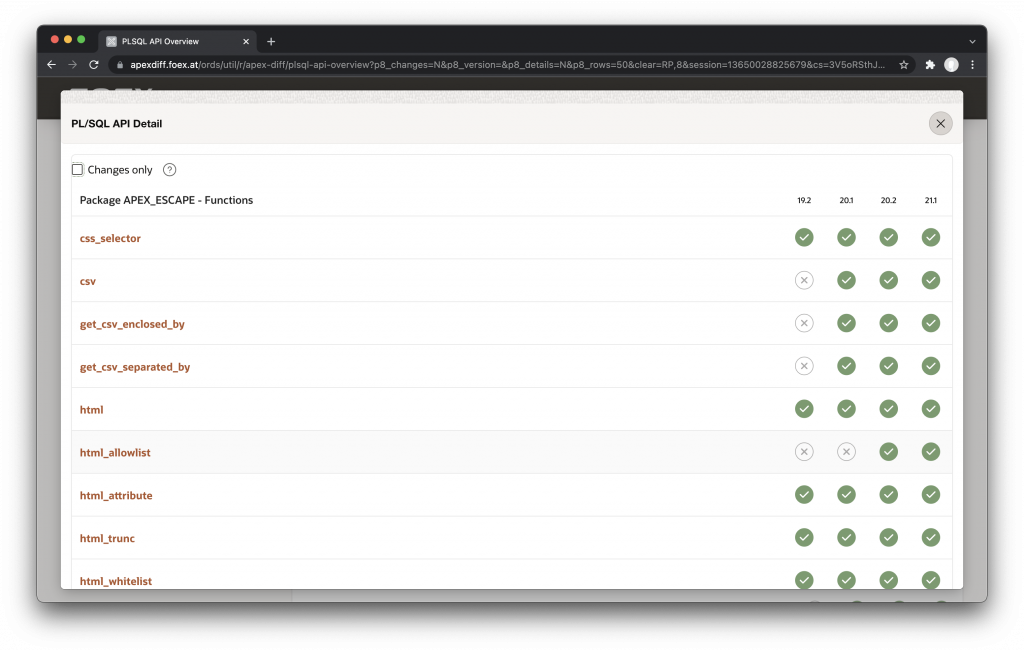The image size is (1024, 651).
Task: Open the csv function link
Action: coord(88,281)
